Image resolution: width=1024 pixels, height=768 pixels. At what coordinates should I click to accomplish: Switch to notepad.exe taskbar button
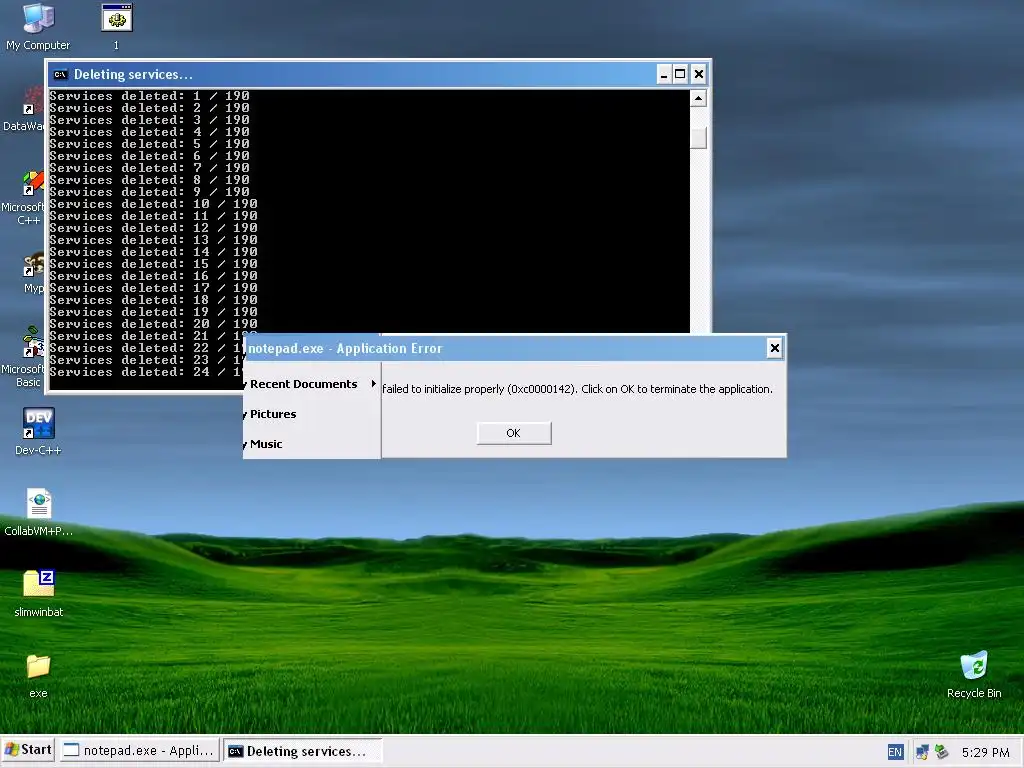[x=139, y=751]
